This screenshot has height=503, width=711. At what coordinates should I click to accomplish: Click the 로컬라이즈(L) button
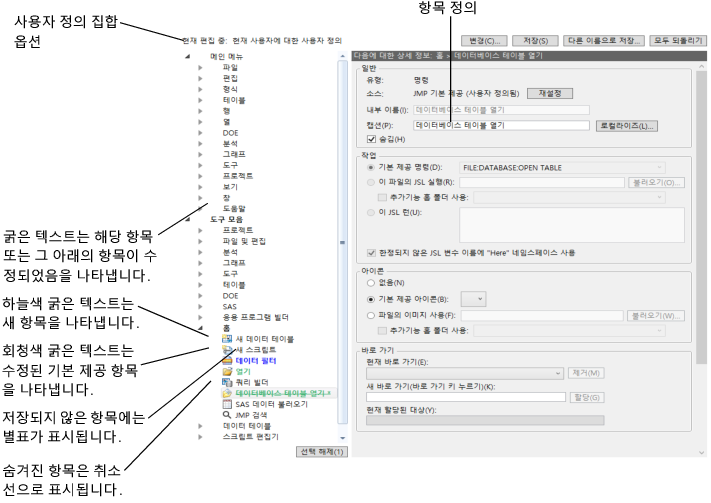[x=627, y=126]
